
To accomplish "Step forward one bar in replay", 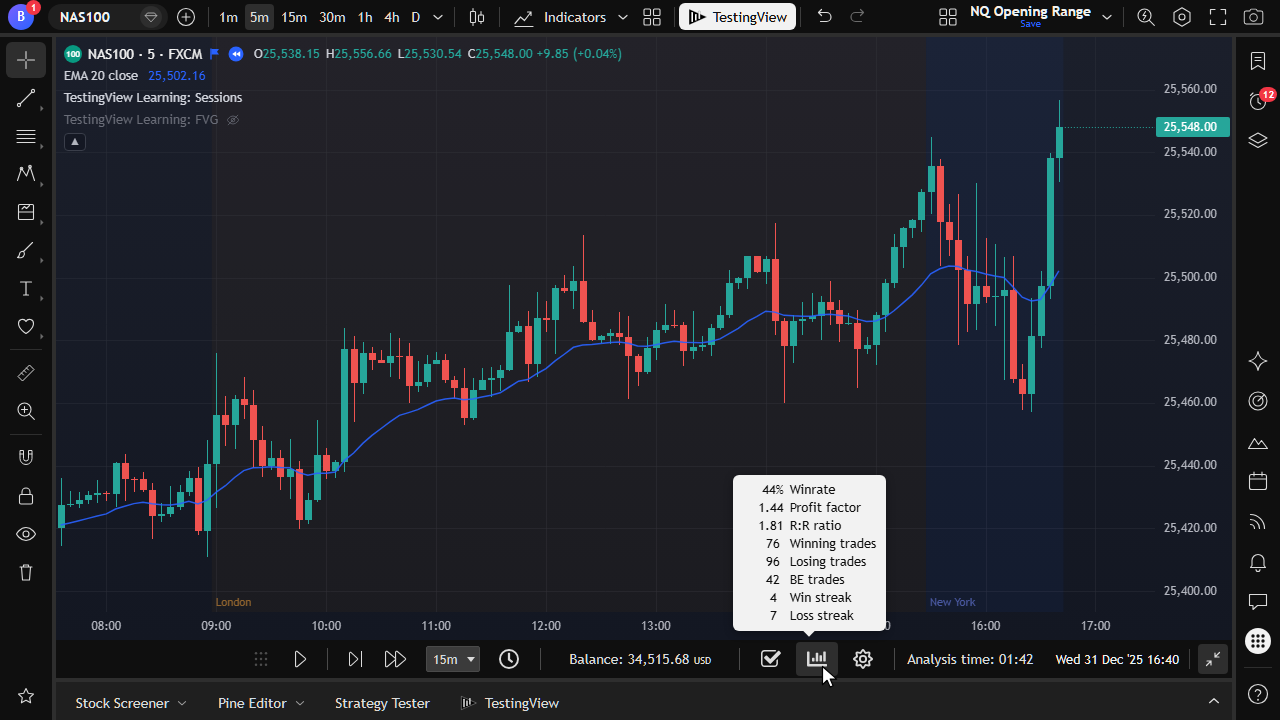I will point(355,659).
